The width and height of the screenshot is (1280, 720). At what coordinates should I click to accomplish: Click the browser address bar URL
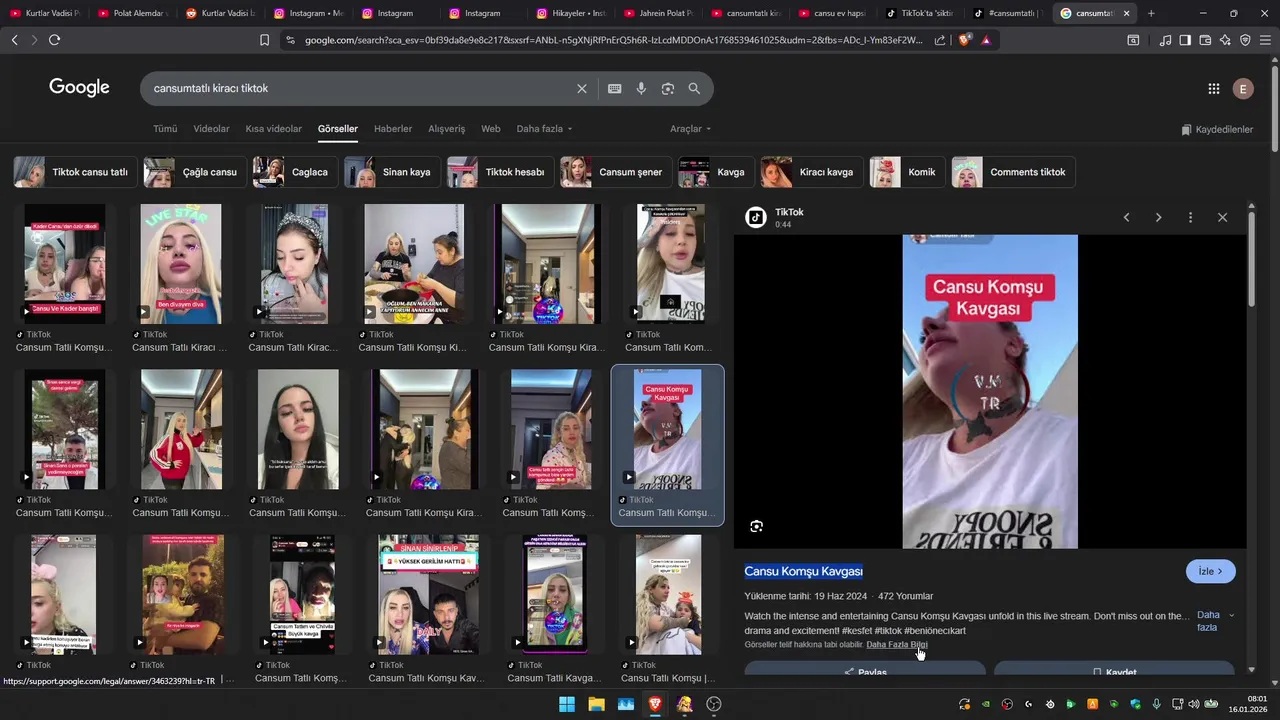point(612,40)
